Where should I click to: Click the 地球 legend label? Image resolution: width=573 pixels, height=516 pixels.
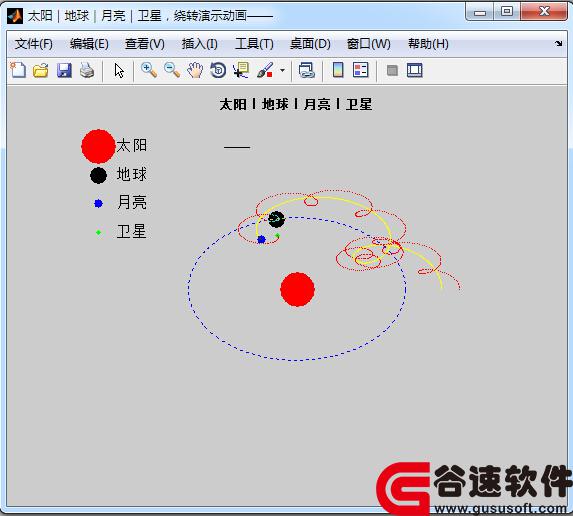[132, 174]
